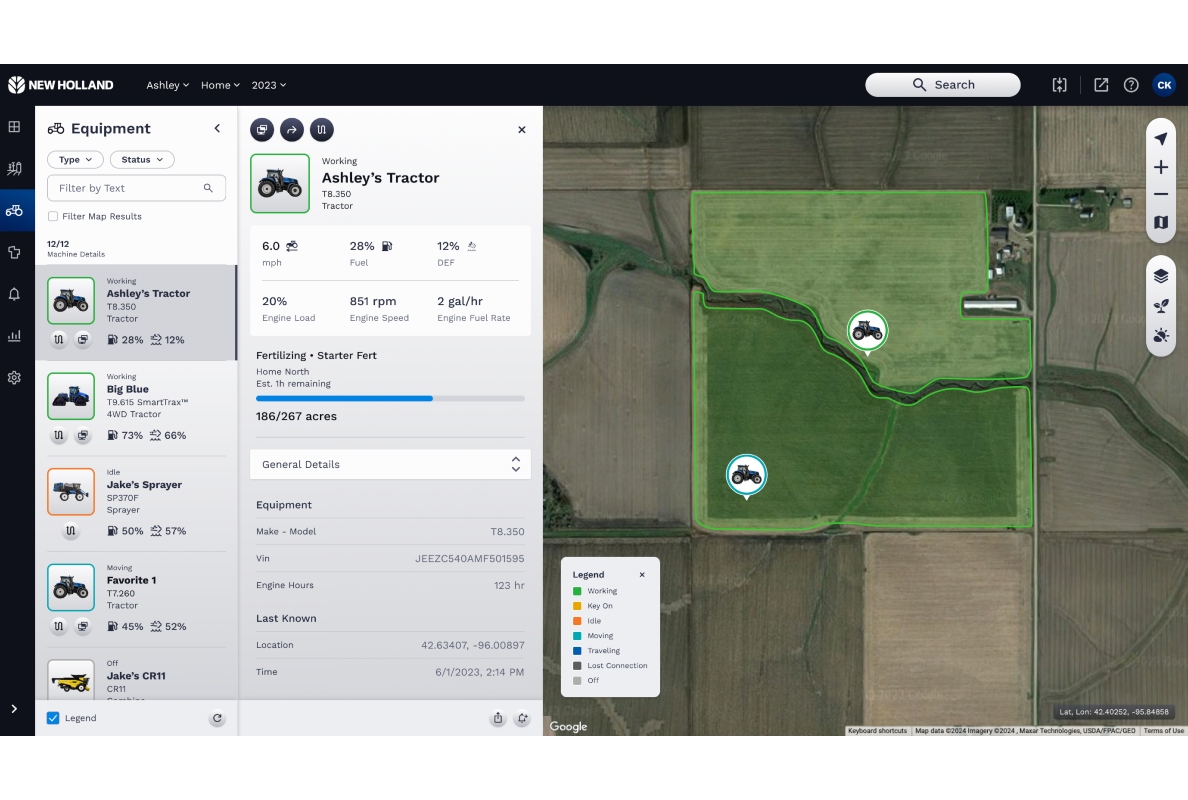This screenshot has width=1188, height=800.
Task: Open the fields icon in left sidebar
Action: (14, 168)
